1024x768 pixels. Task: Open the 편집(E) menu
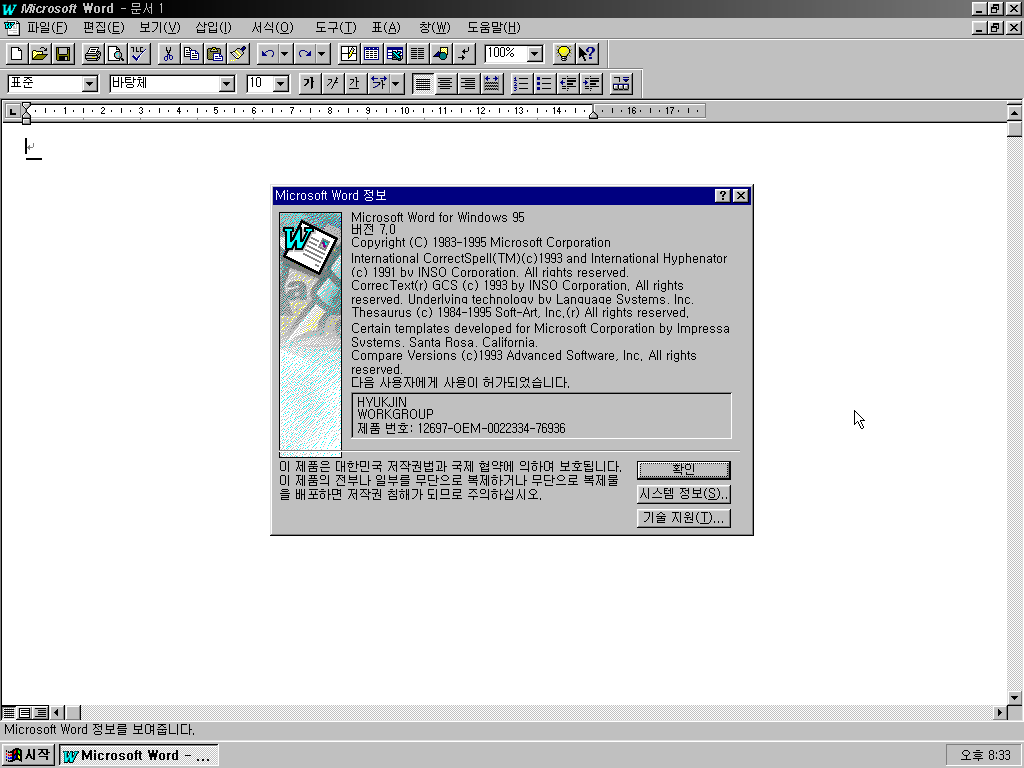tap(103, 27)
